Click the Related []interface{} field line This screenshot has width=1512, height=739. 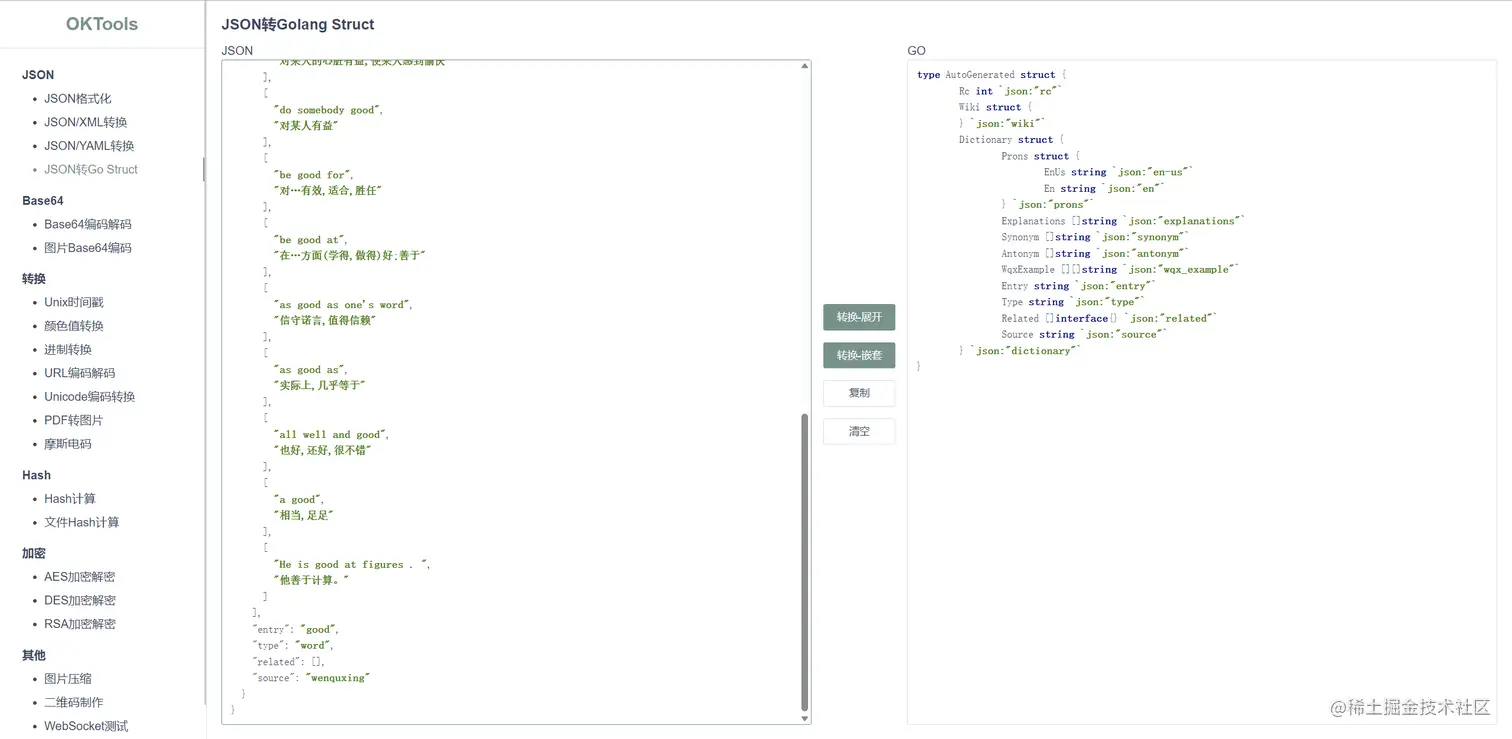point(1110,319)
